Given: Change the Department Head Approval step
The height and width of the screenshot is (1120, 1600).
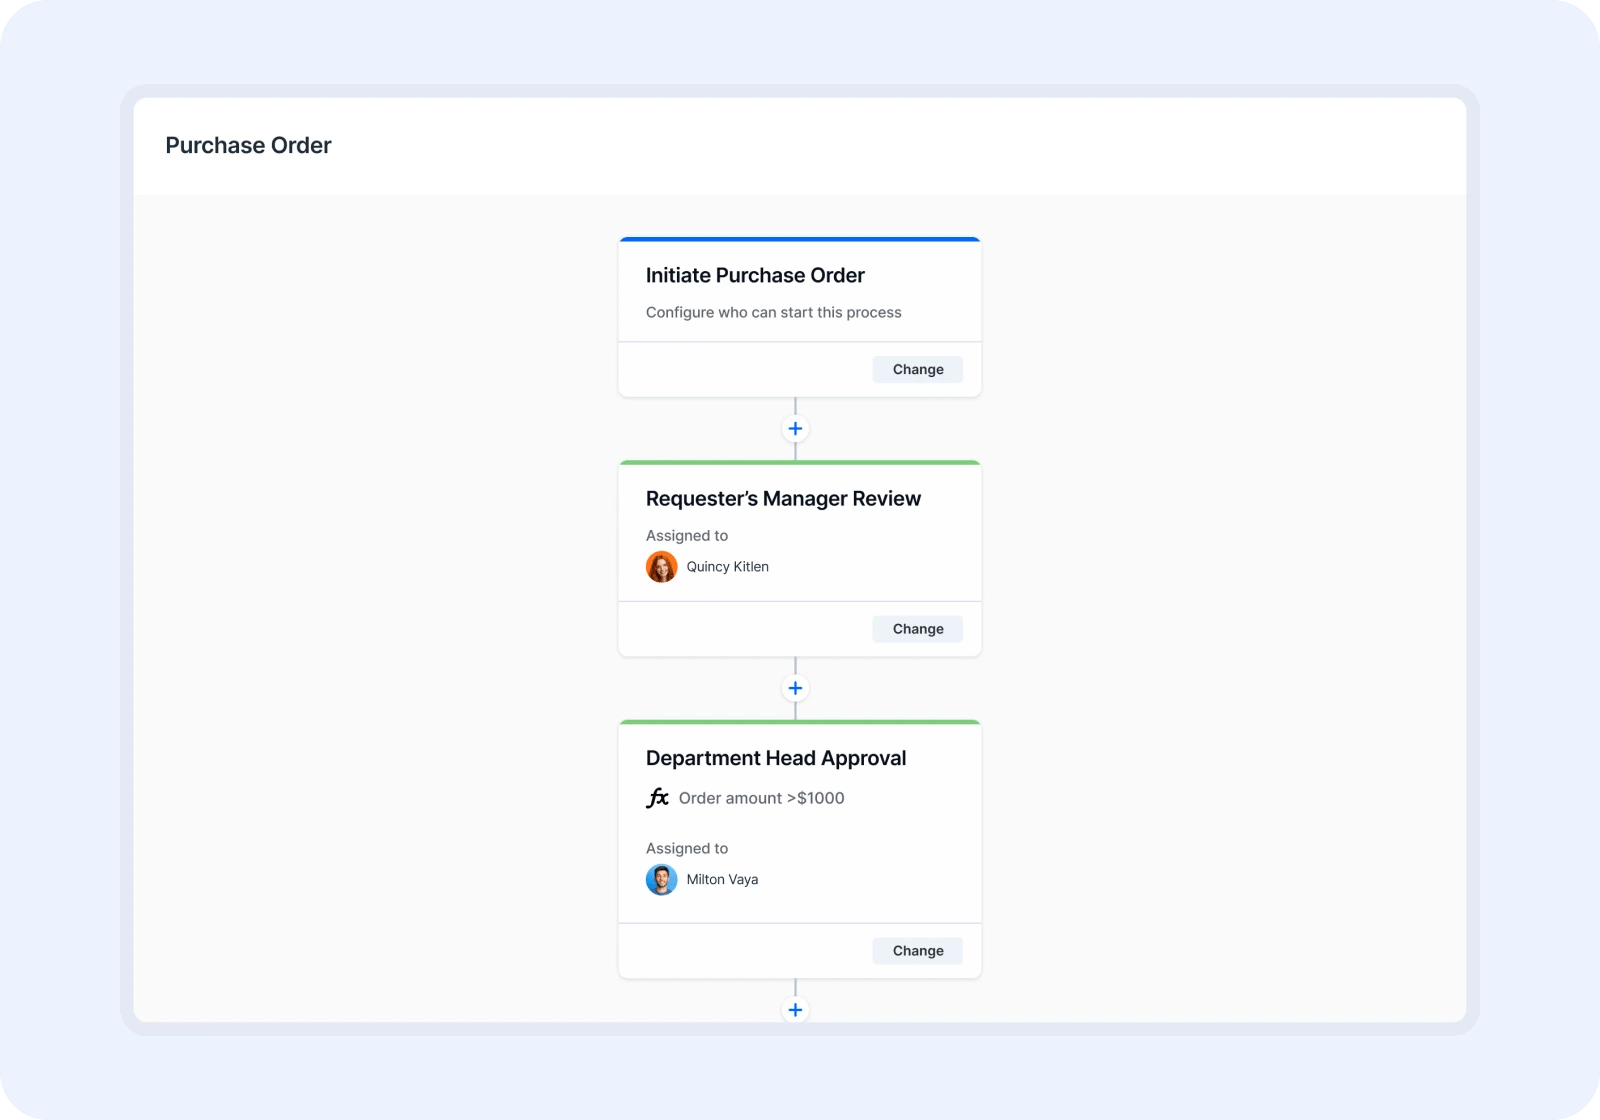Looking at the screenshot, I should point(918,951).
